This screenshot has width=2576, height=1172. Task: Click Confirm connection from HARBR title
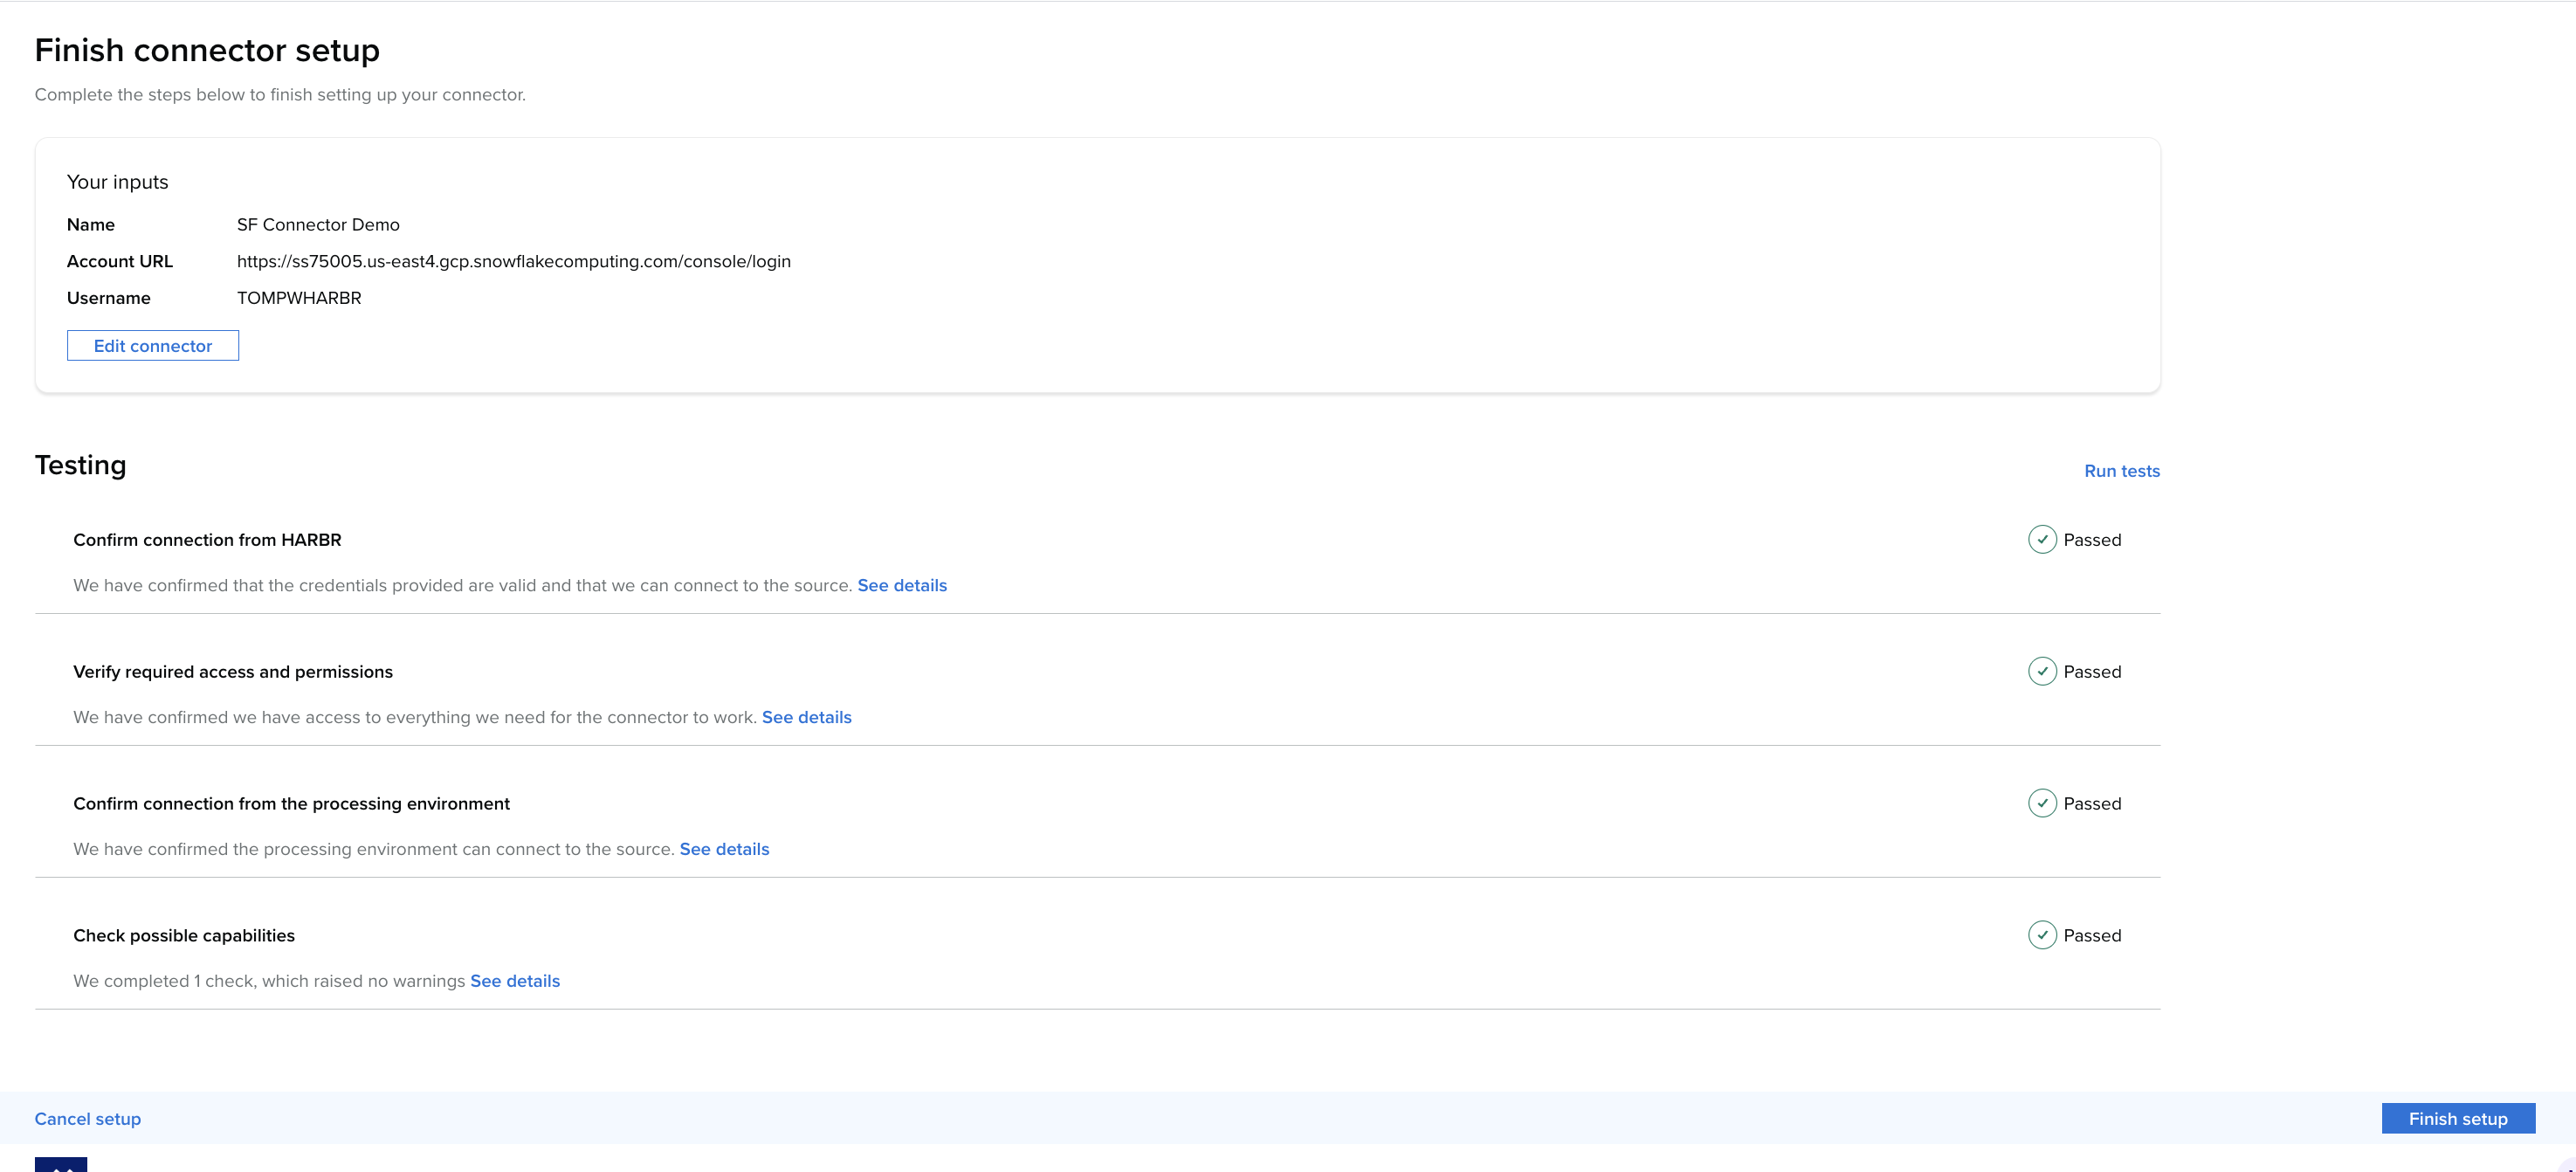tap(207, 540)
